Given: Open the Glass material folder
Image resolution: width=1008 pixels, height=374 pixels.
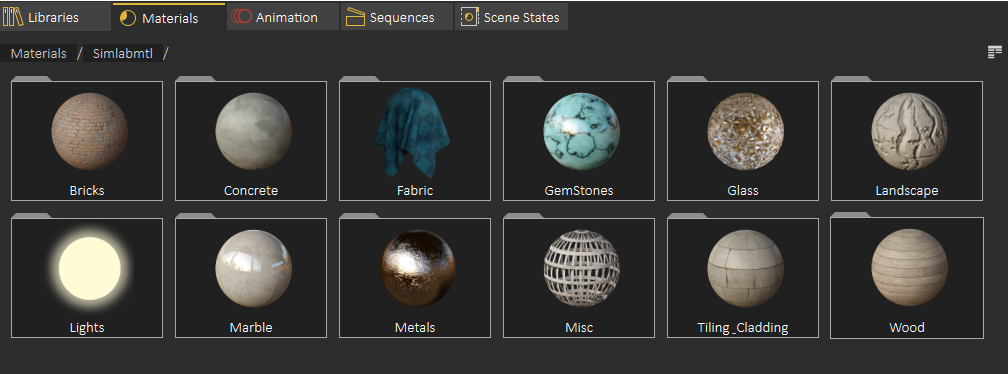Looking at the screenshot, I should (742, 141).
